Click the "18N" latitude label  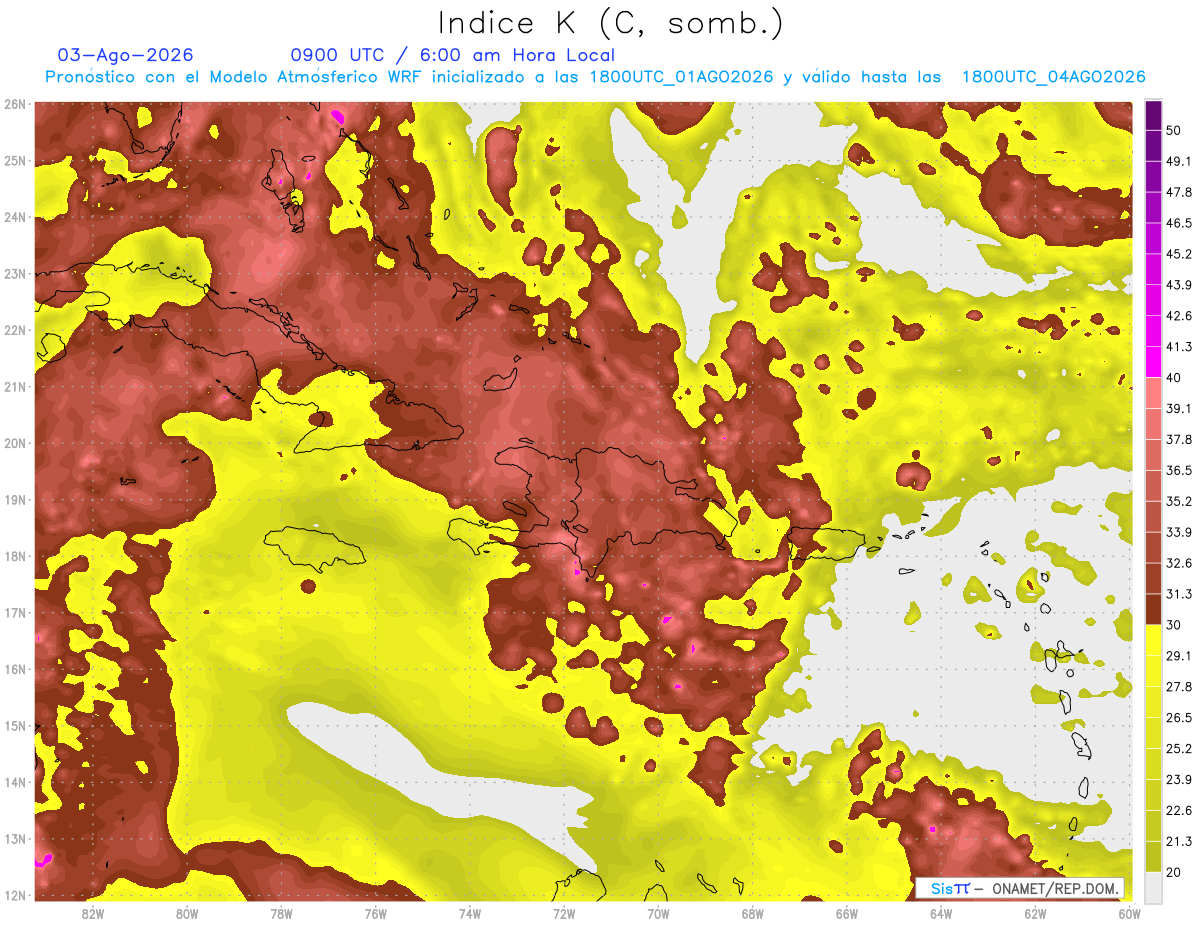coord(15,556)
